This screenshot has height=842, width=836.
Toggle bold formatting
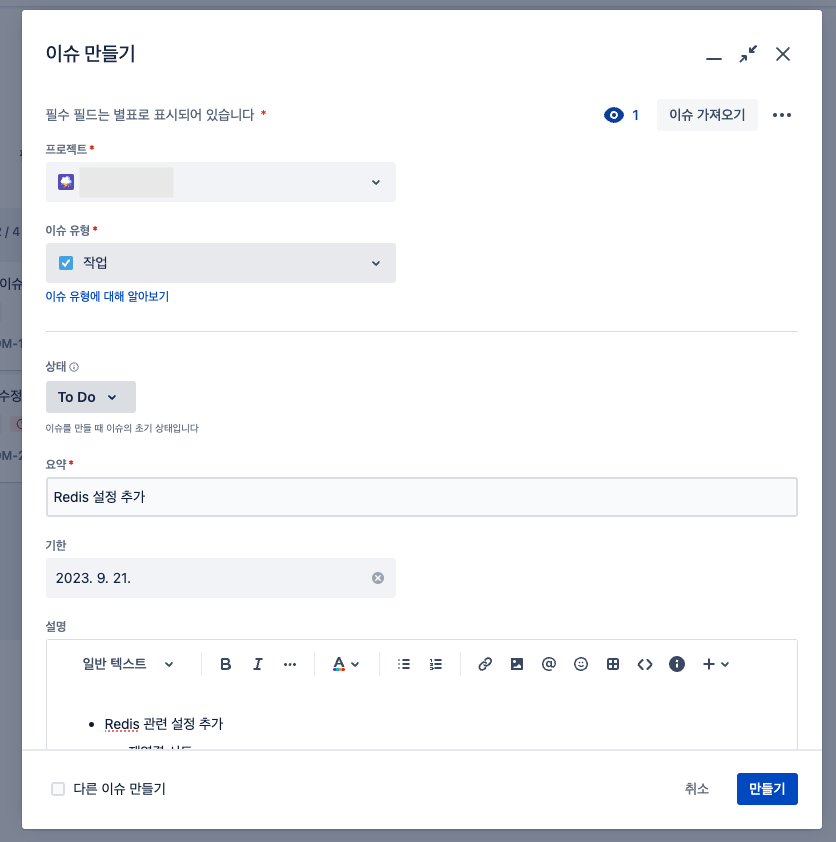226,664
